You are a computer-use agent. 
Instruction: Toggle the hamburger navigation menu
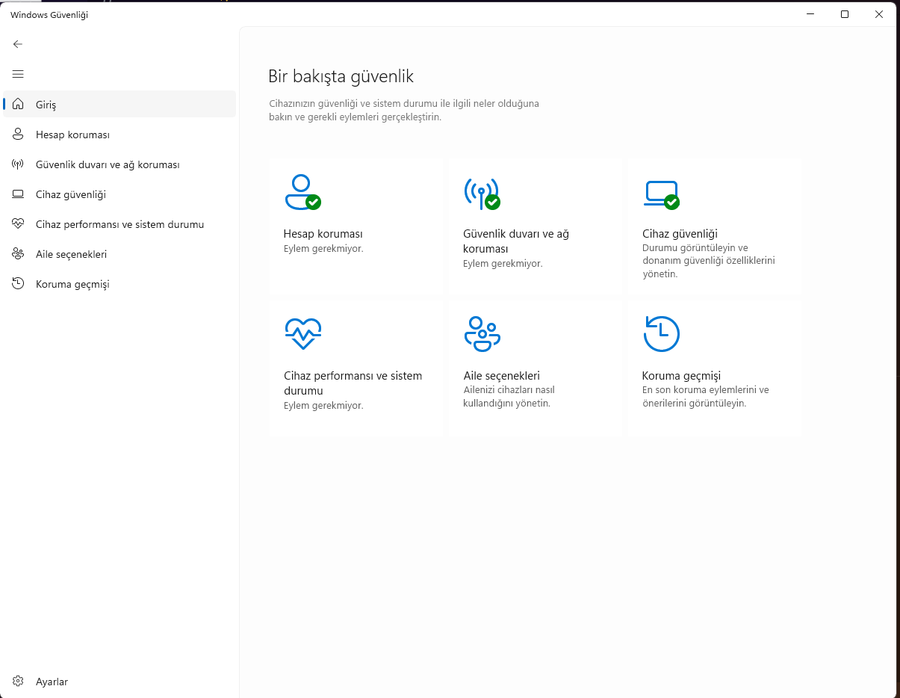(x=18, y=74)
